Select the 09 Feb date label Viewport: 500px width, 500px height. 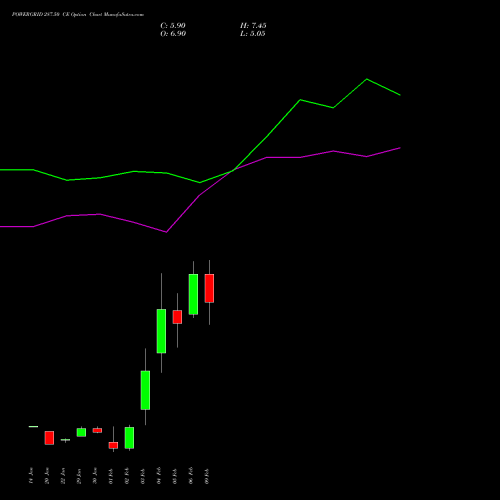[207, 476]
